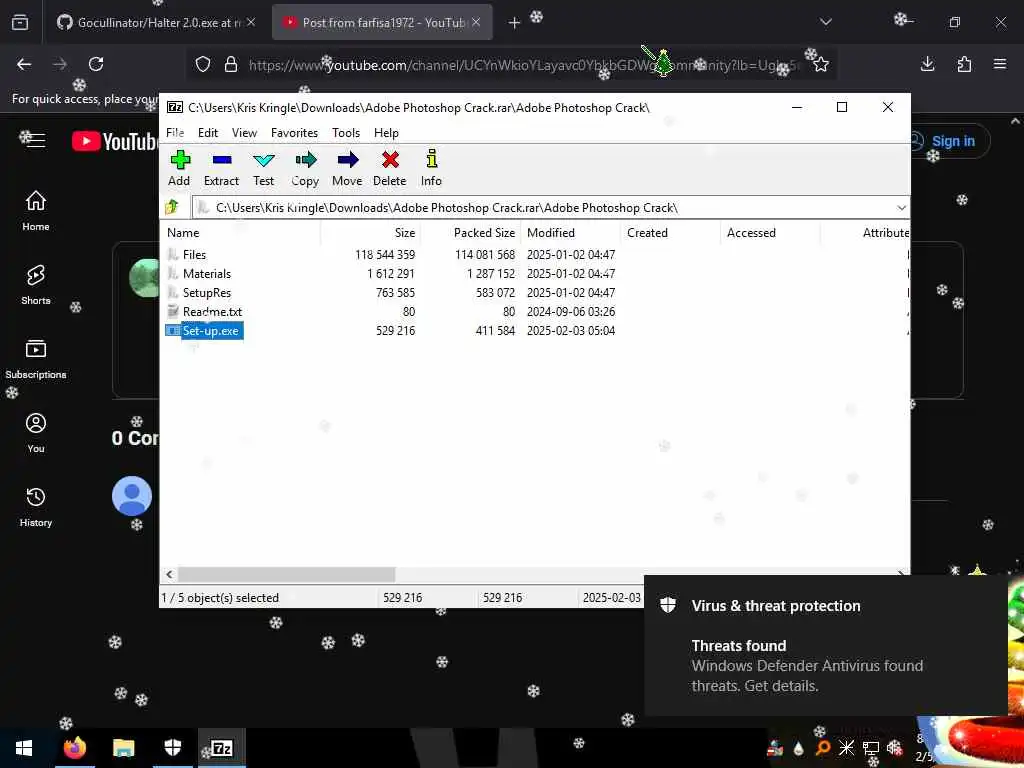Click the site padlock icon
The width and height of the screenshot is (1024, 768).
click(231, 64)
